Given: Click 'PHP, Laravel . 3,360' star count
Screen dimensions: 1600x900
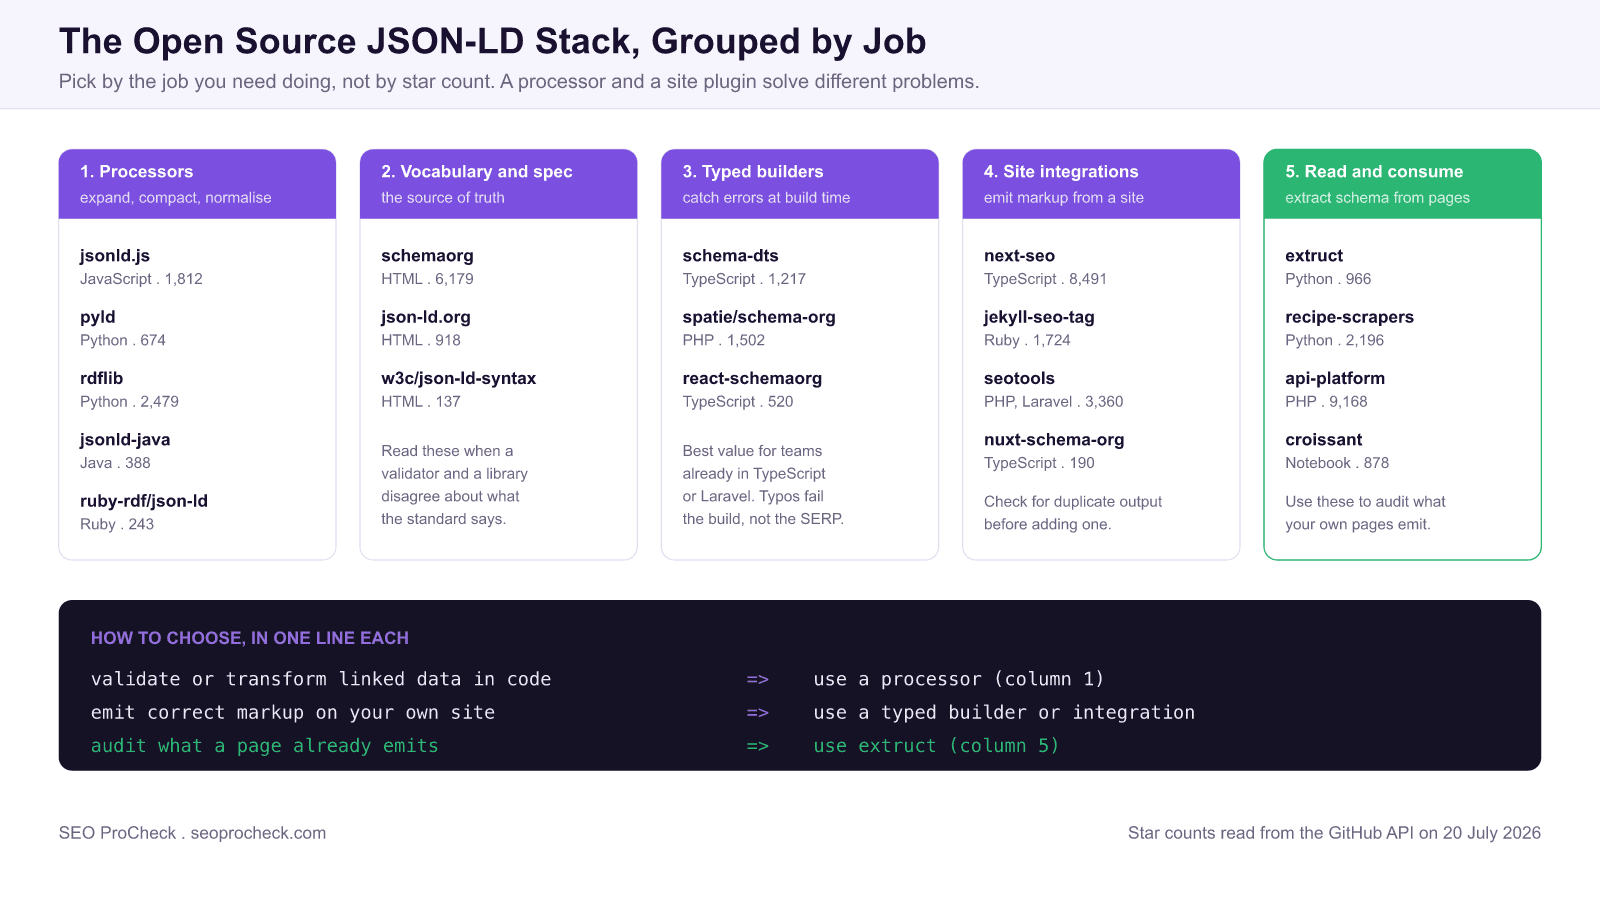Looking at the screenshot, I should click(x=1054, y=402).
